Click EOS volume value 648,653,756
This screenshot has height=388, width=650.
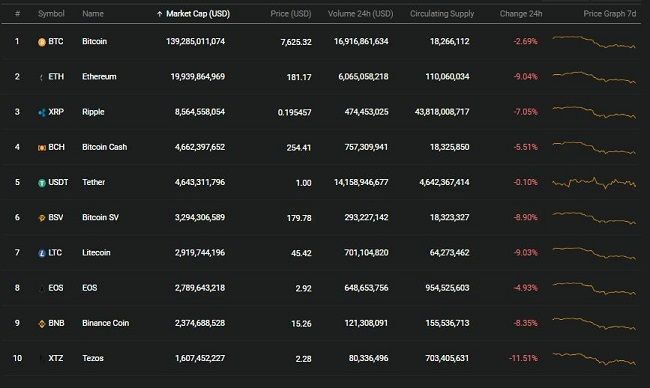click(x=366, y=288)
